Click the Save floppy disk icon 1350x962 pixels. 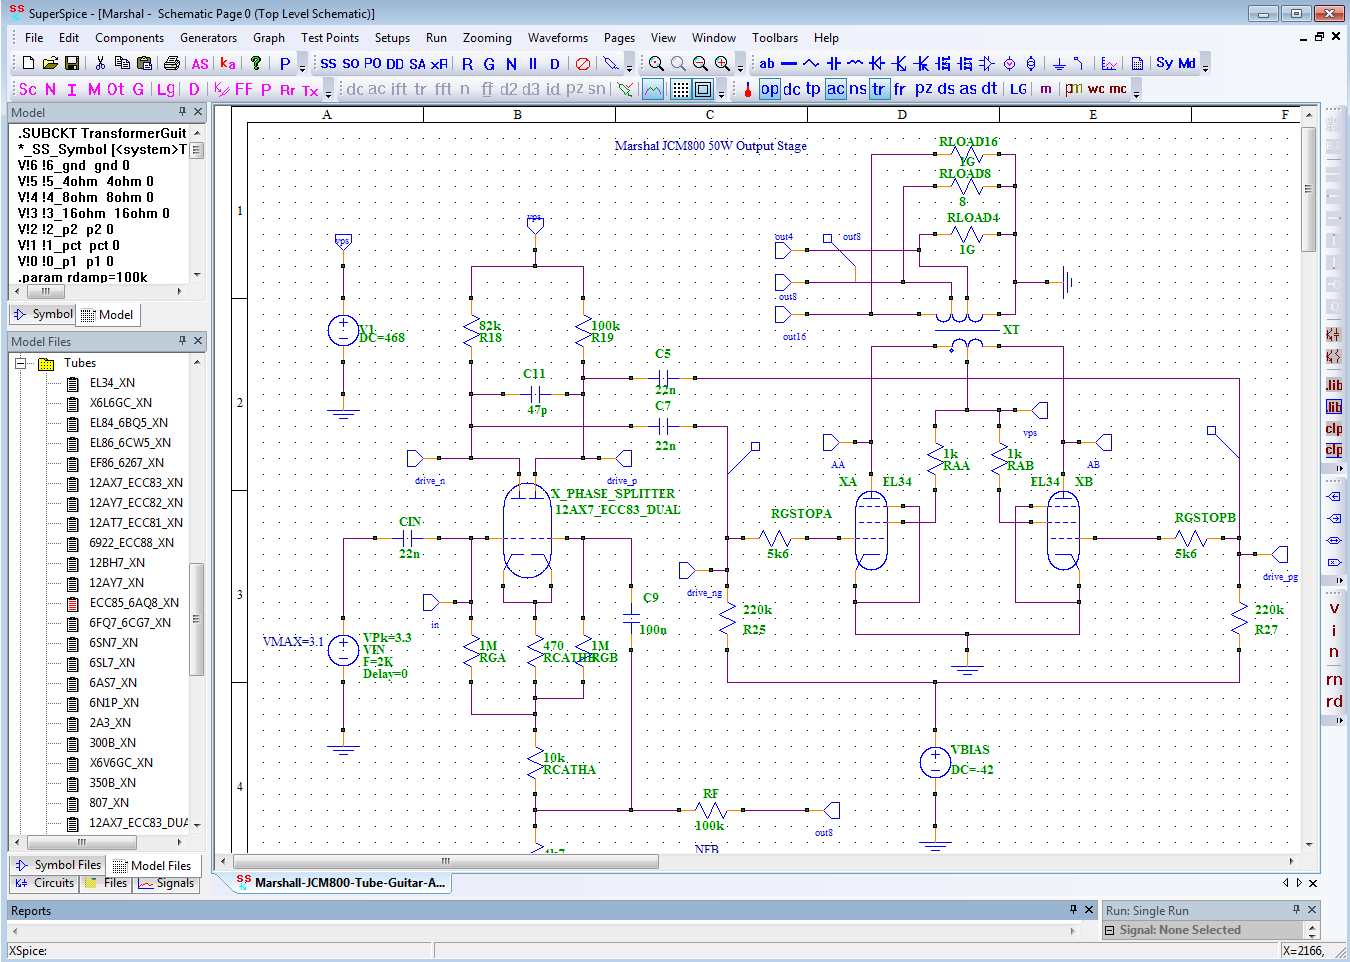click(72, 63)
